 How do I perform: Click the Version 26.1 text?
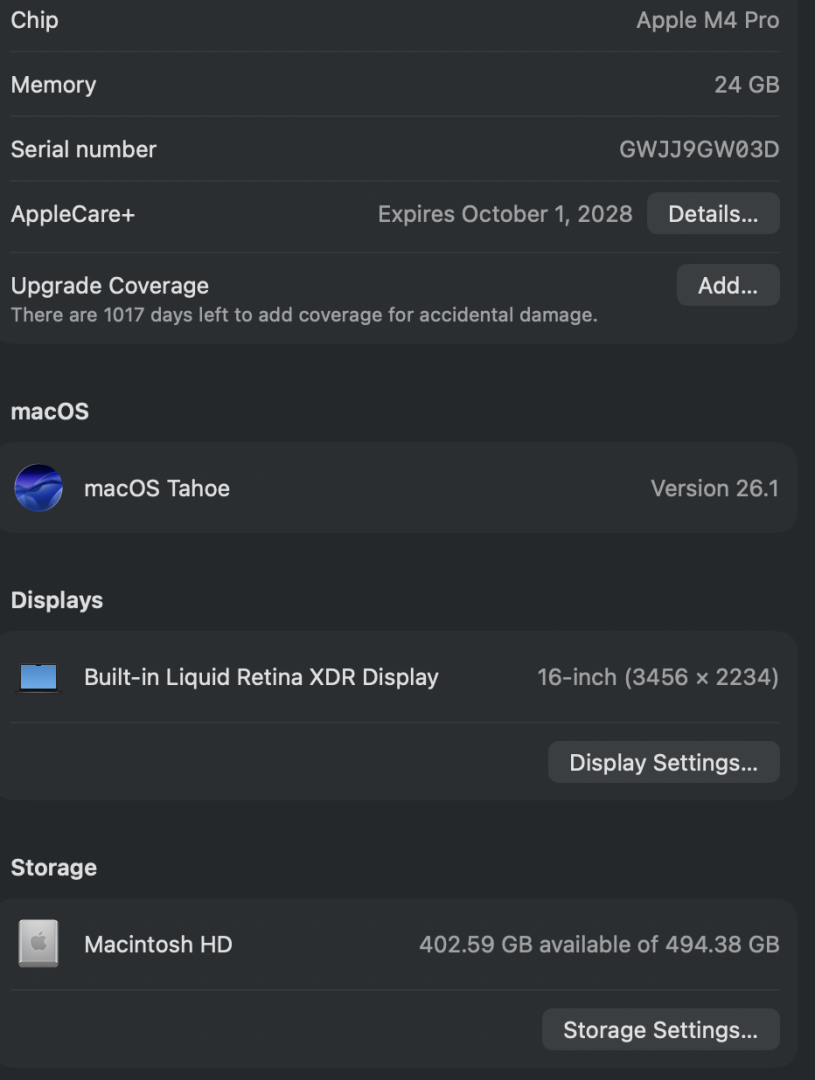(714, 488)
